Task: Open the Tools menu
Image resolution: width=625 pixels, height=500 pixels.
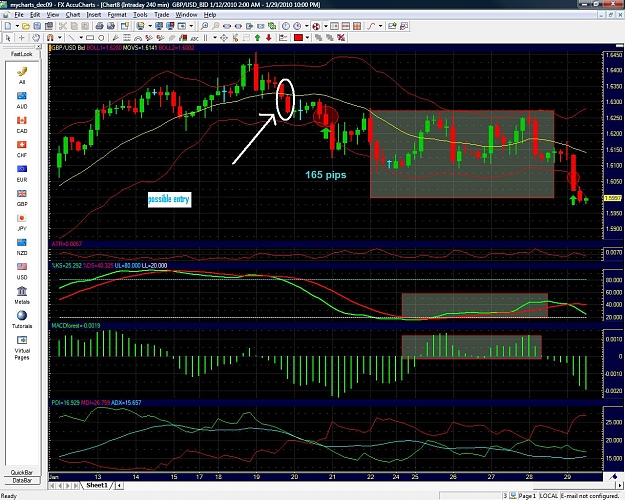Action: point(140,15)
